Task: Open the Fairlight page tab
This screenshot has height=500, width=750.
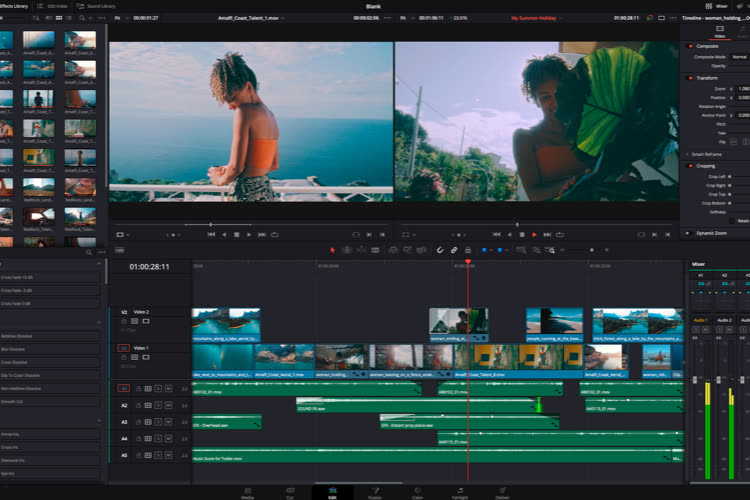Action: tap(460, 493)
